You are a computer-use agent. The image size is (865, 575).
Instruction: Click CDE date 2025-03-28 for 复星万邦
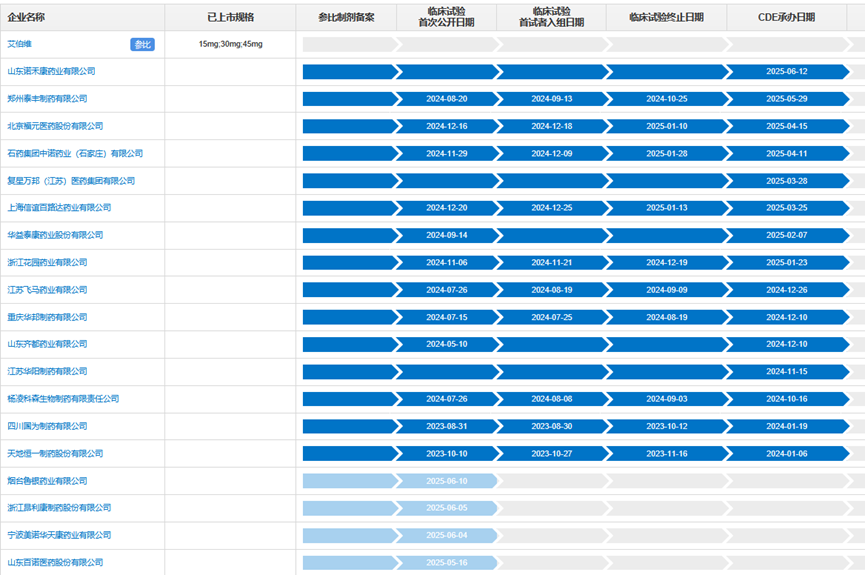[x=787, y=181]
